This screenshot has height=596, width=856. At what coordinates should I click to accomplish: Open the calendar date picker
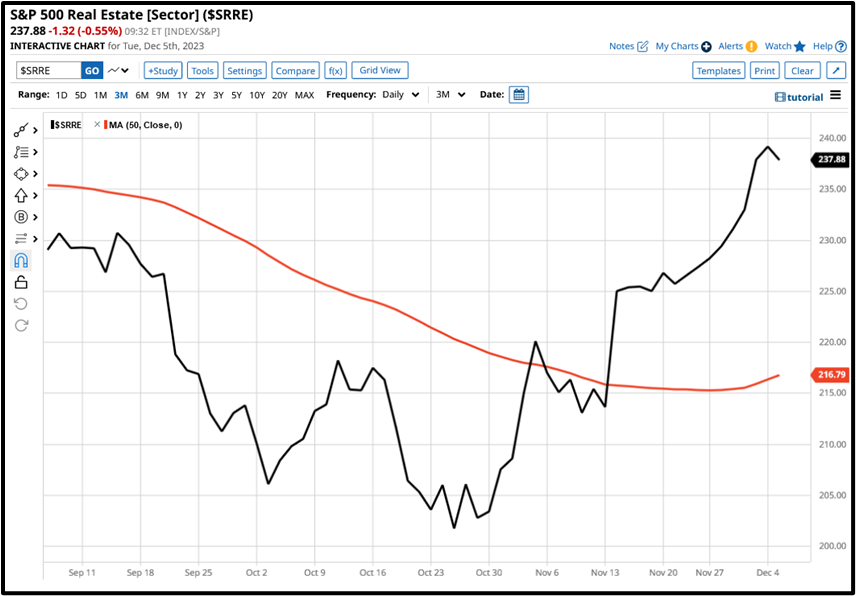(x=518, y=94)
